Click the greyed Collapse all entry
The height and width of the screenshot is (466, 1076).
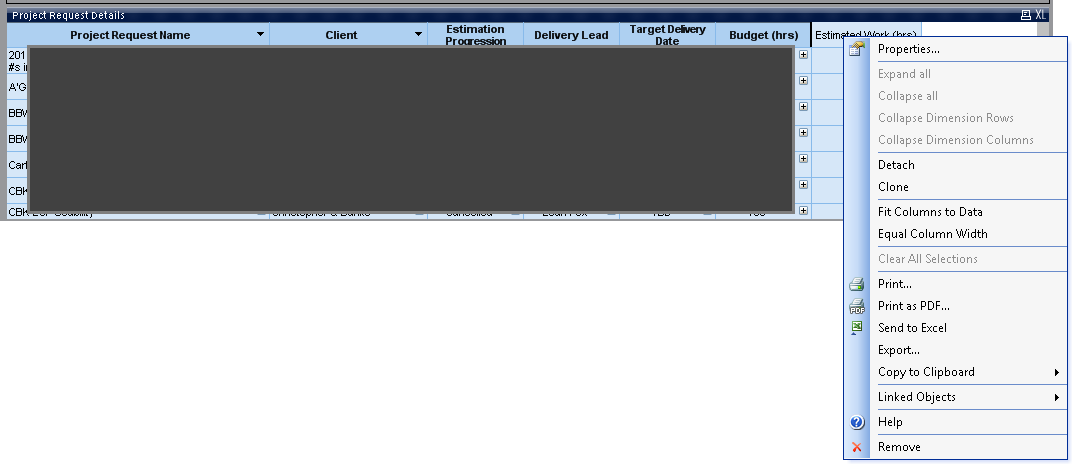coord(968,96)
